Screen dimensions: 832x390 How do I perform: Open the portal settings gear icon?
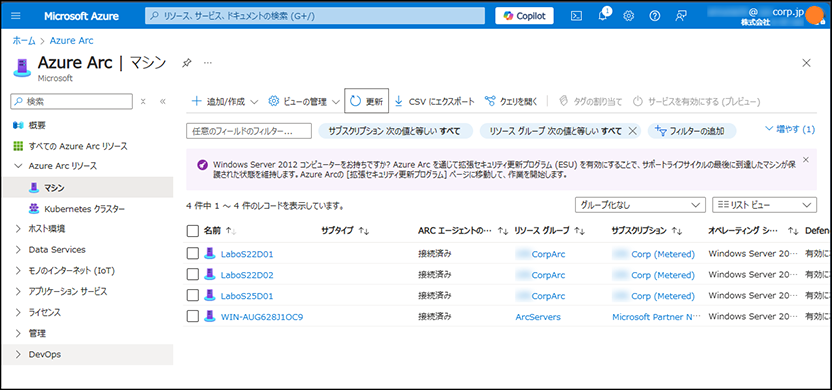629,16
